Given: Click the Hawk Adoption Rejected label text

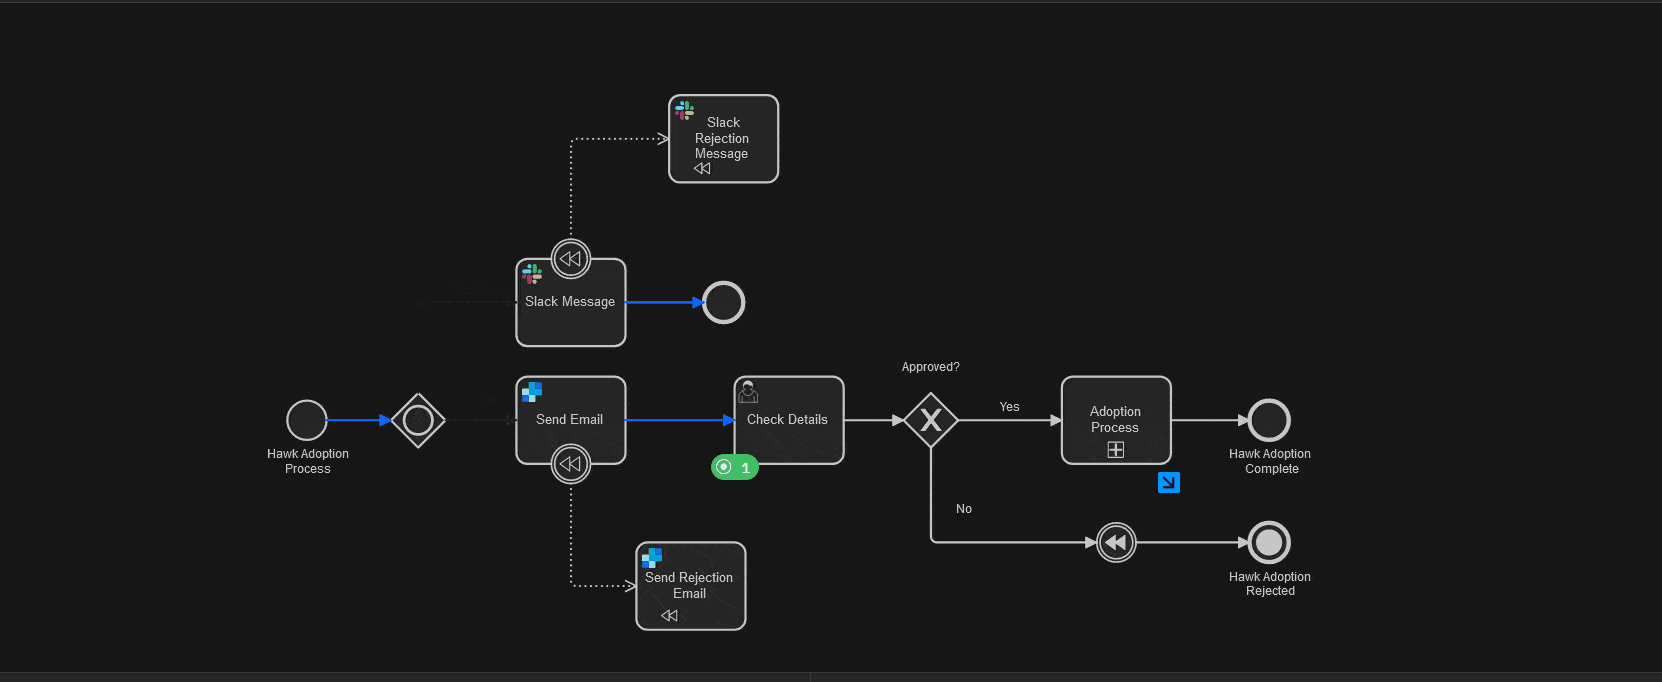Looking at the screenshot, I should (1270, 584).
